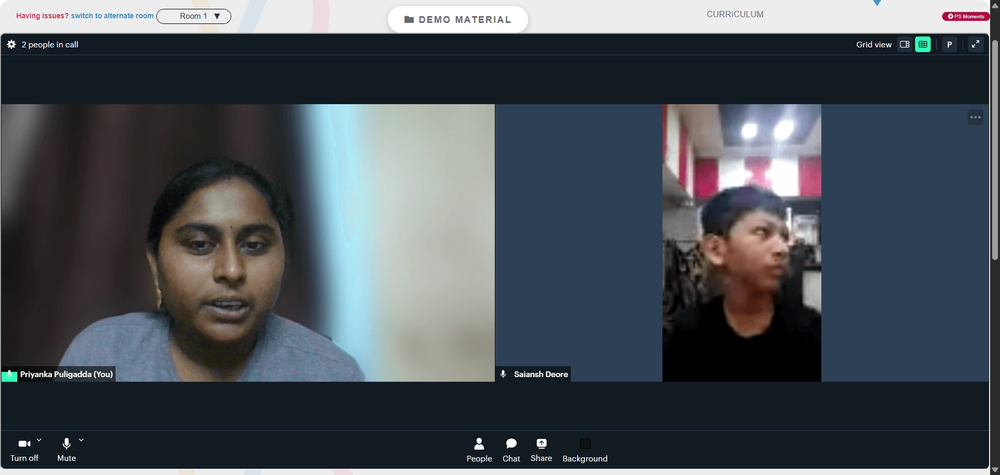Click the '2 people in call' text
The height and width of the screenshot is (475, 1000).
50,45
